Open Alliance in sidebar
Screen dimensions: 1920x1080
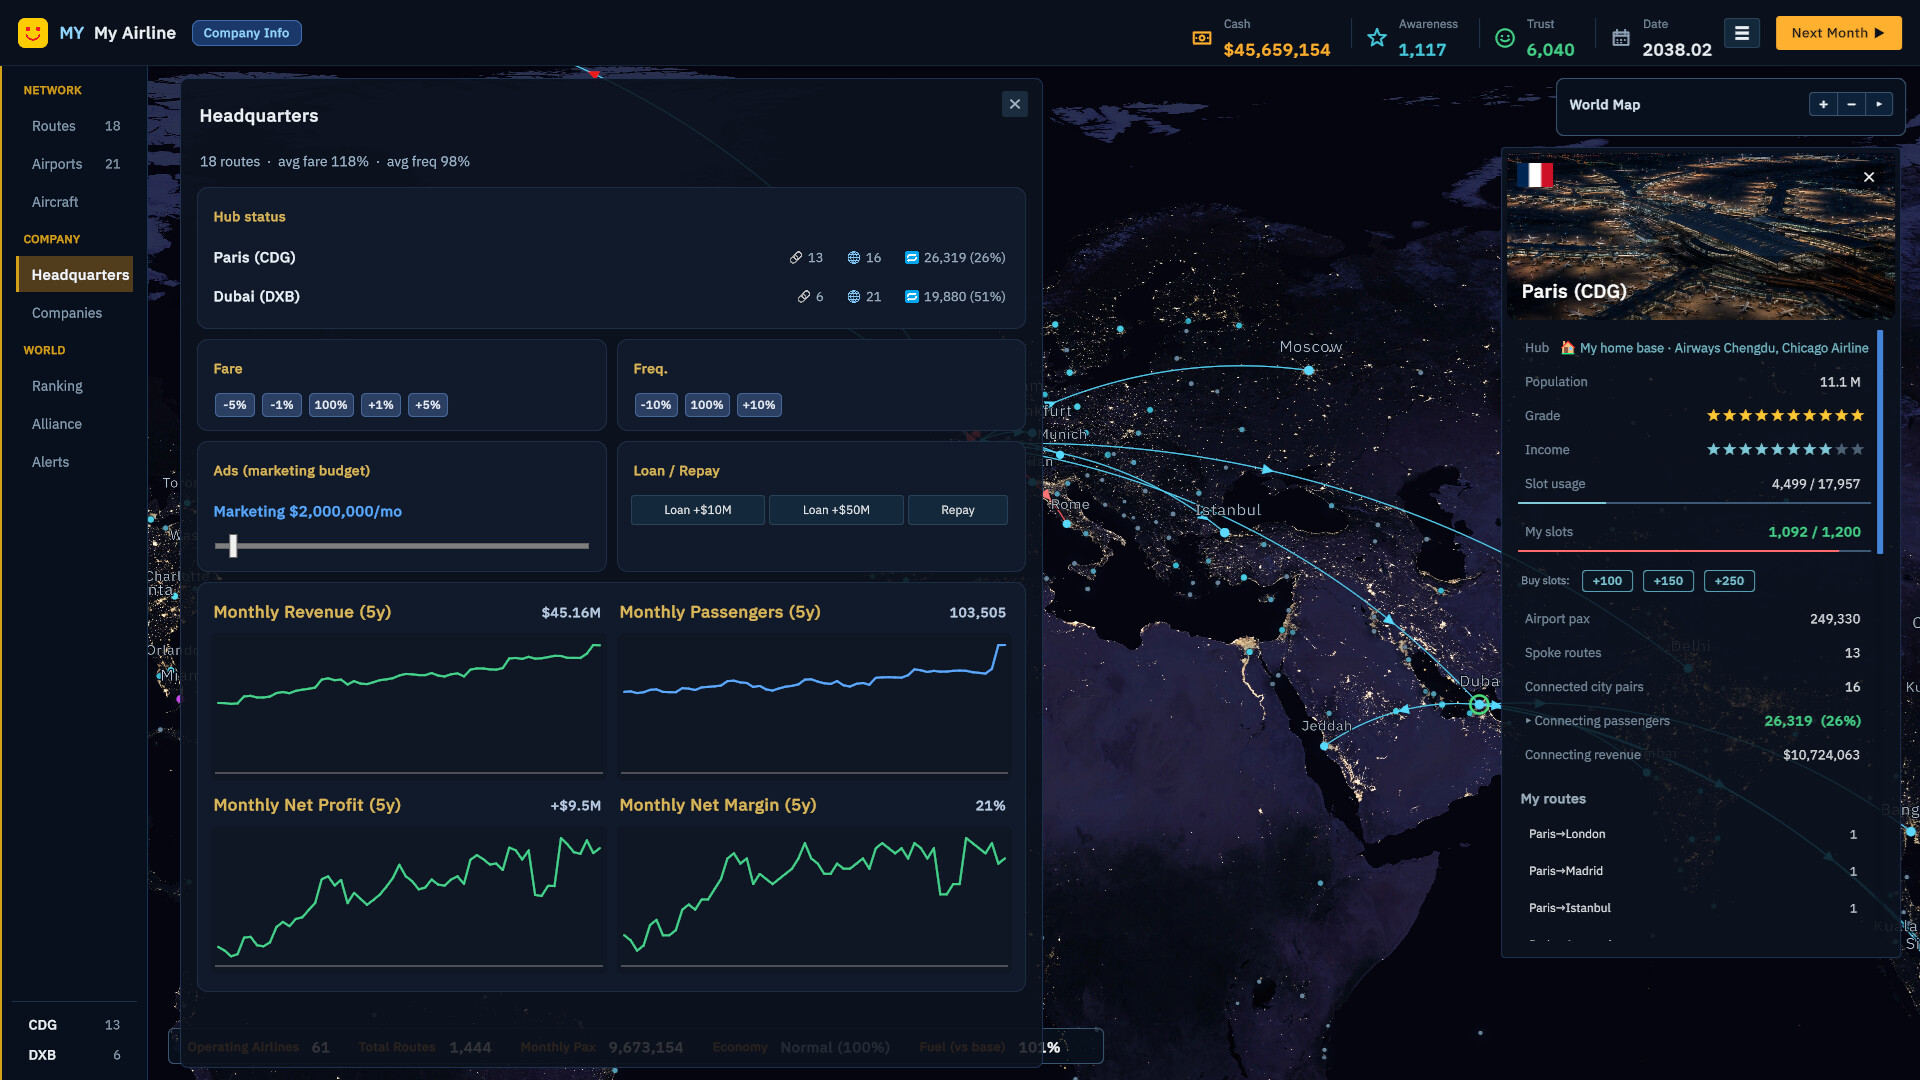[x=75, y=424]
